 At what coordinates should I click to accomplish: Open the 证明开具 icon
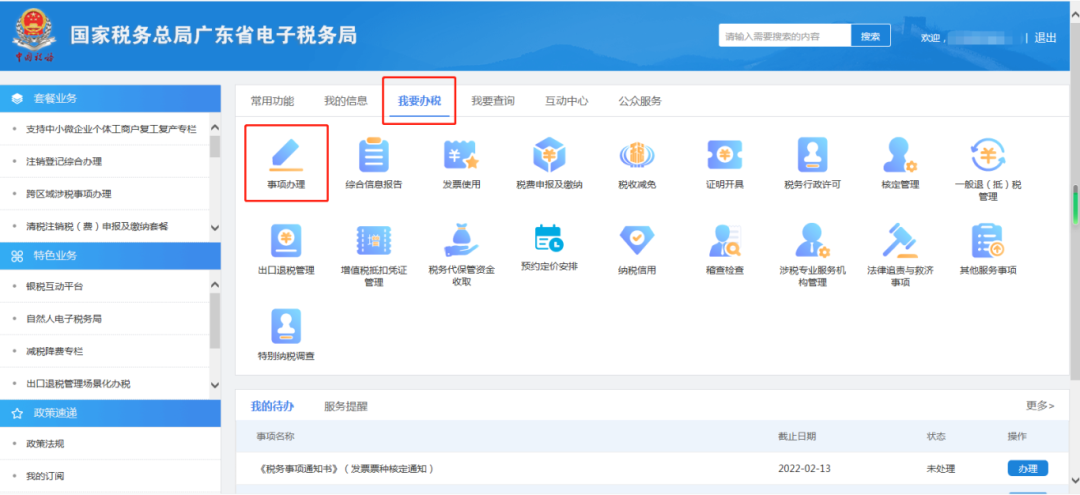click(x=725, y=154)
